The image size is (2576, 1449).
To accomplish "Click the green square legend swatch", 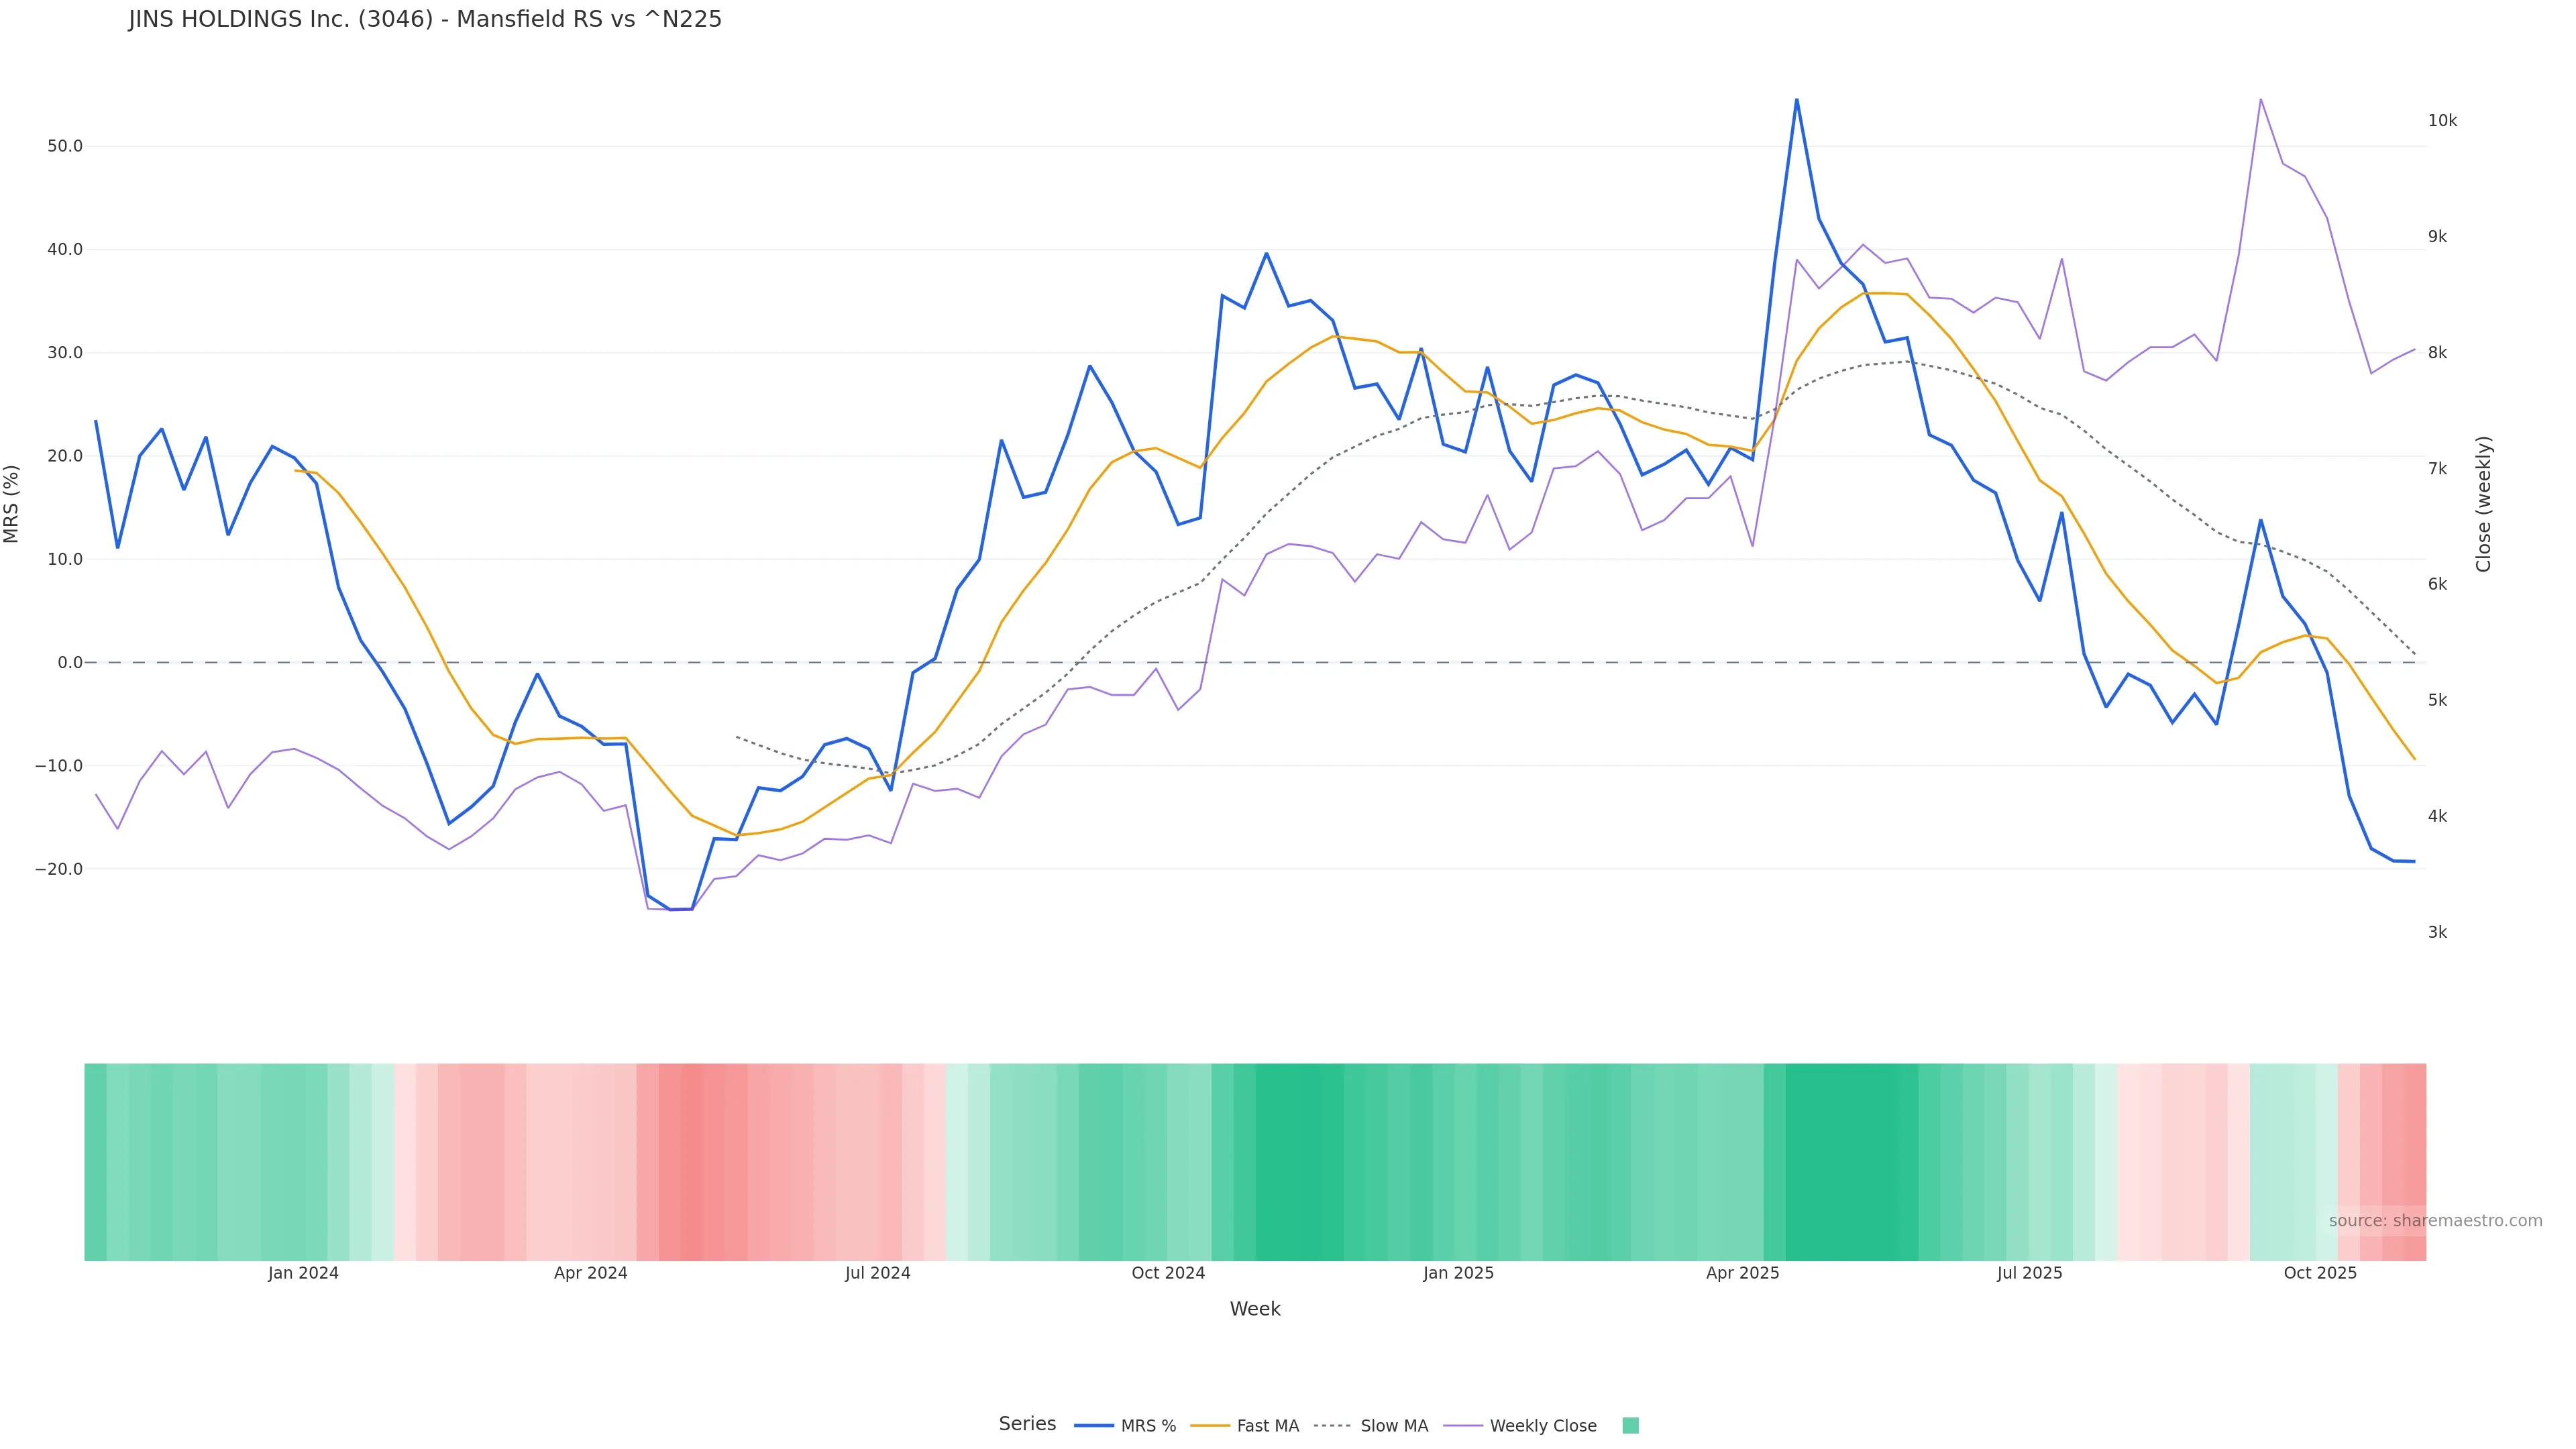I will (x=1630, y=1426).
